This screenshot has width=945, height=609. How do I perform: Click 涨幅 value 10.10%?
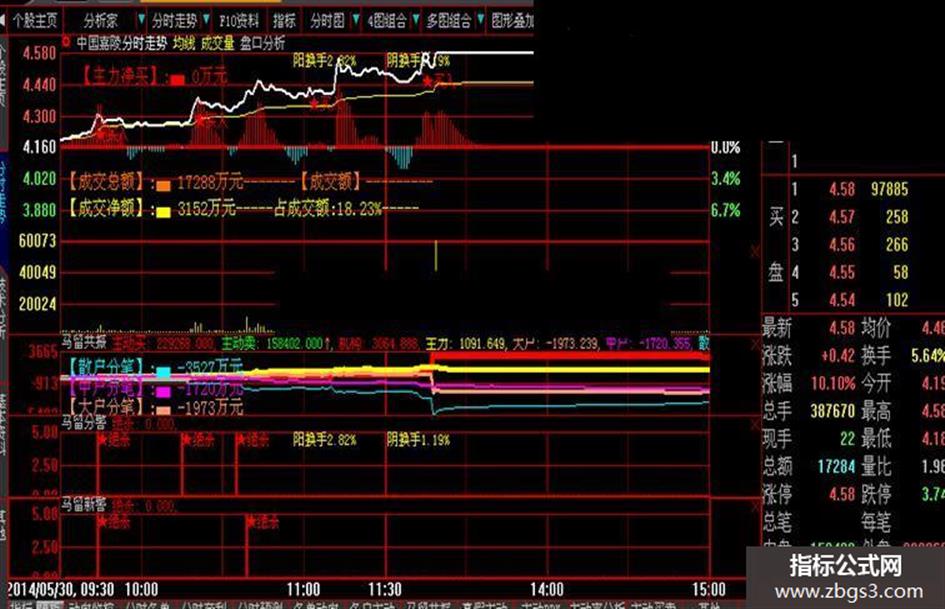point(833,383)
